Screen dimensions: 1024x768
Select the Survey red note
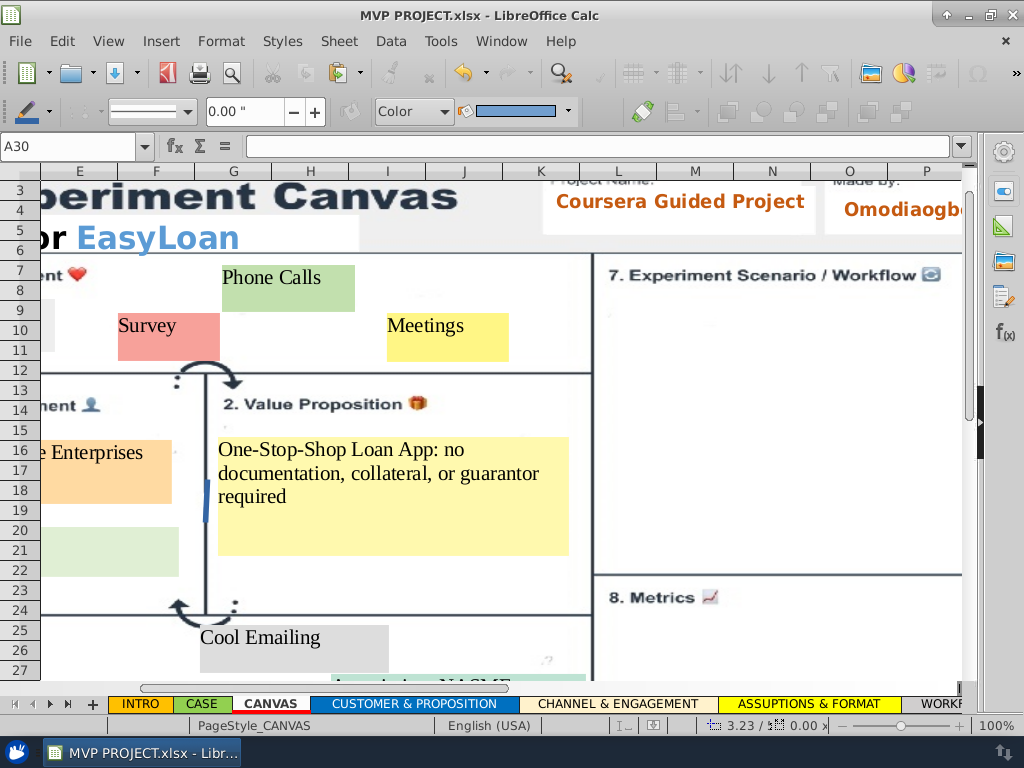coord(168,336)
